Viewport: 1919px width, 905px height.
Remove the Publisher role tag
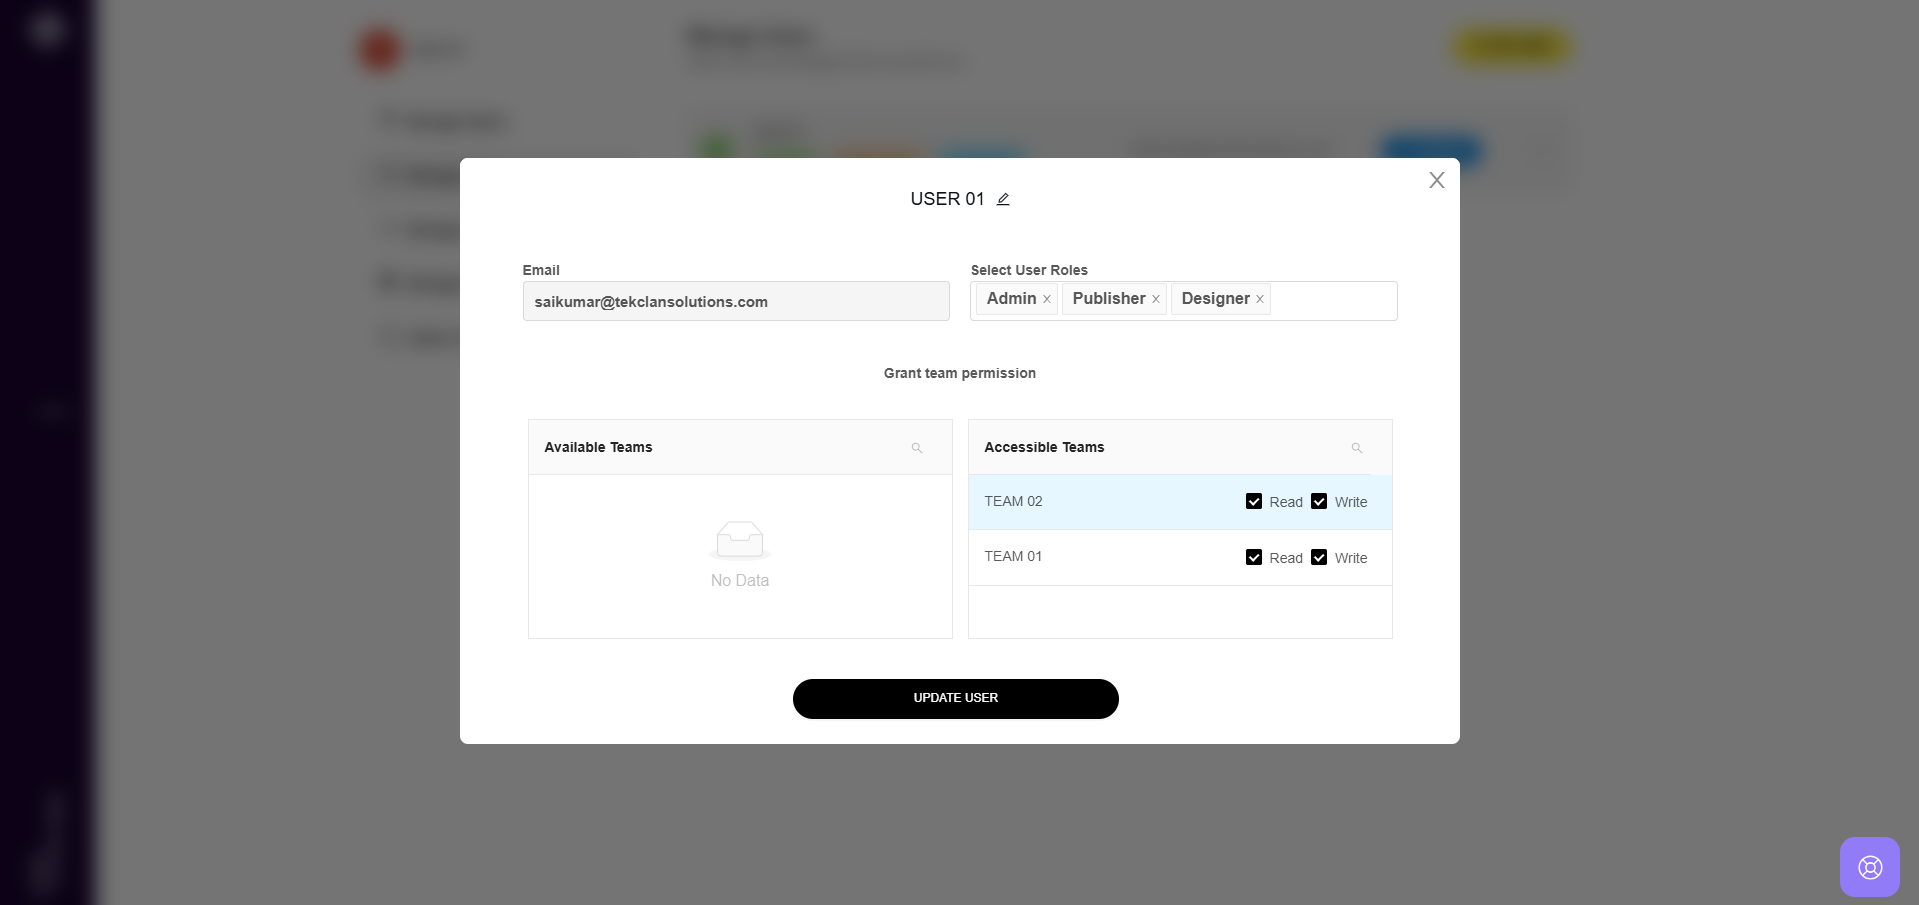(x=1156, y=299)
